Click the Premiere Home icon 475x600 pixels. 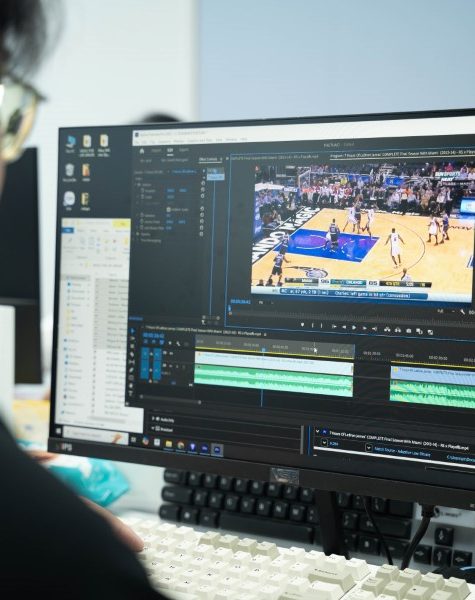(x=142, y=151)
